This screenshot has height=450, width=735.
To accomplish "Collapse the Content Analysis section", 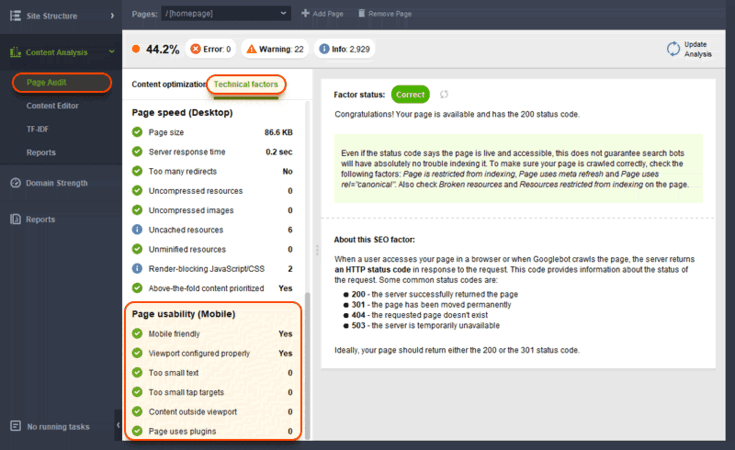I will tap(112, 52).
